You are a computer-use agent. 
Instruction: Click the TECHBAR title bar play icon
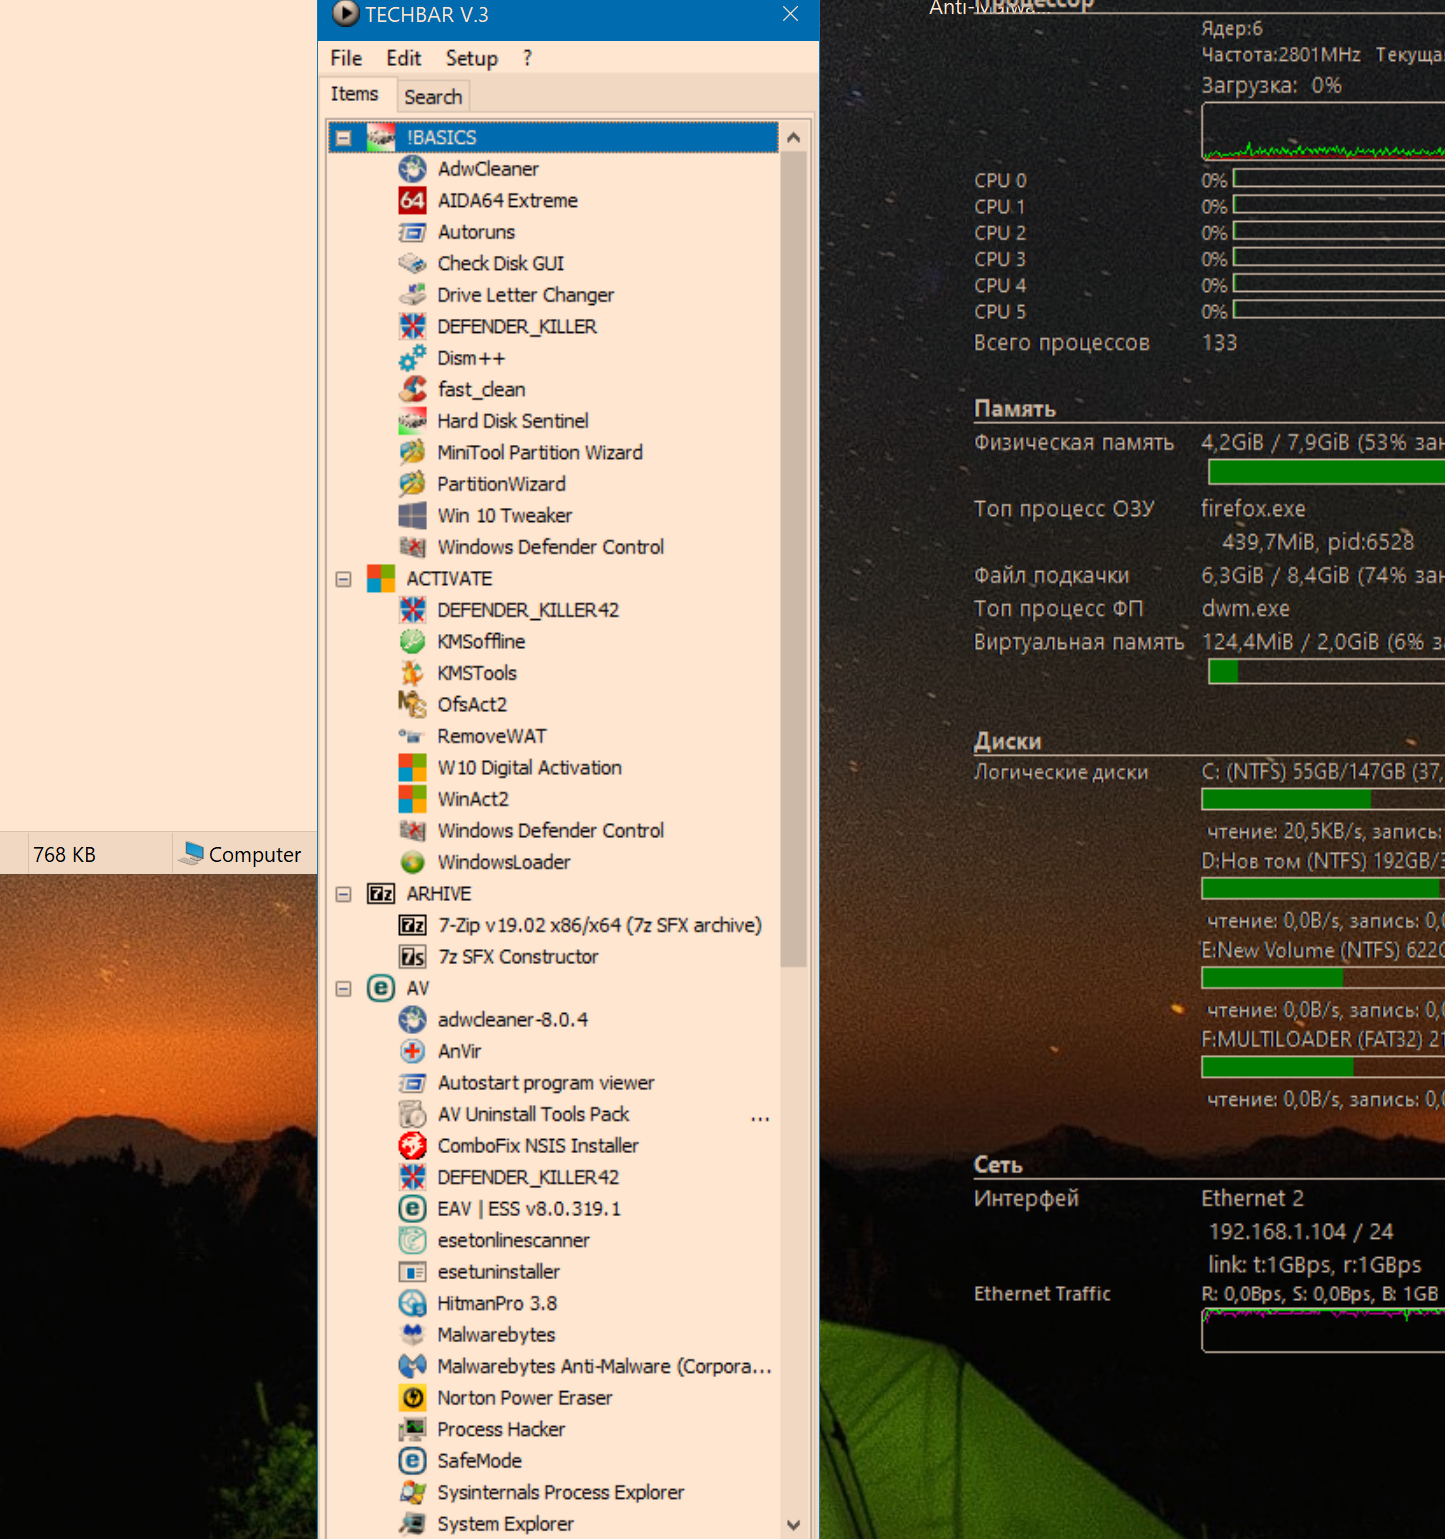point(345,14)
